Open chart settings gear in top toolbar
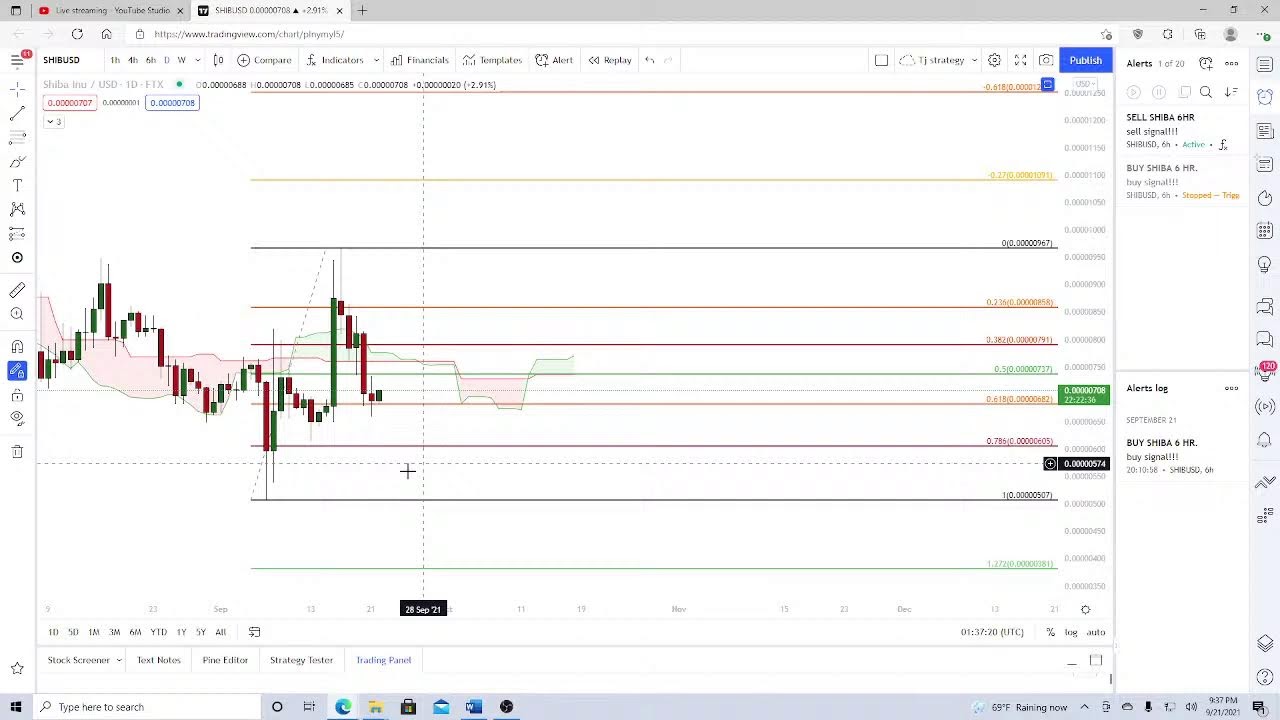This screenshot has height=720, width=1280. tap(994, 60)
